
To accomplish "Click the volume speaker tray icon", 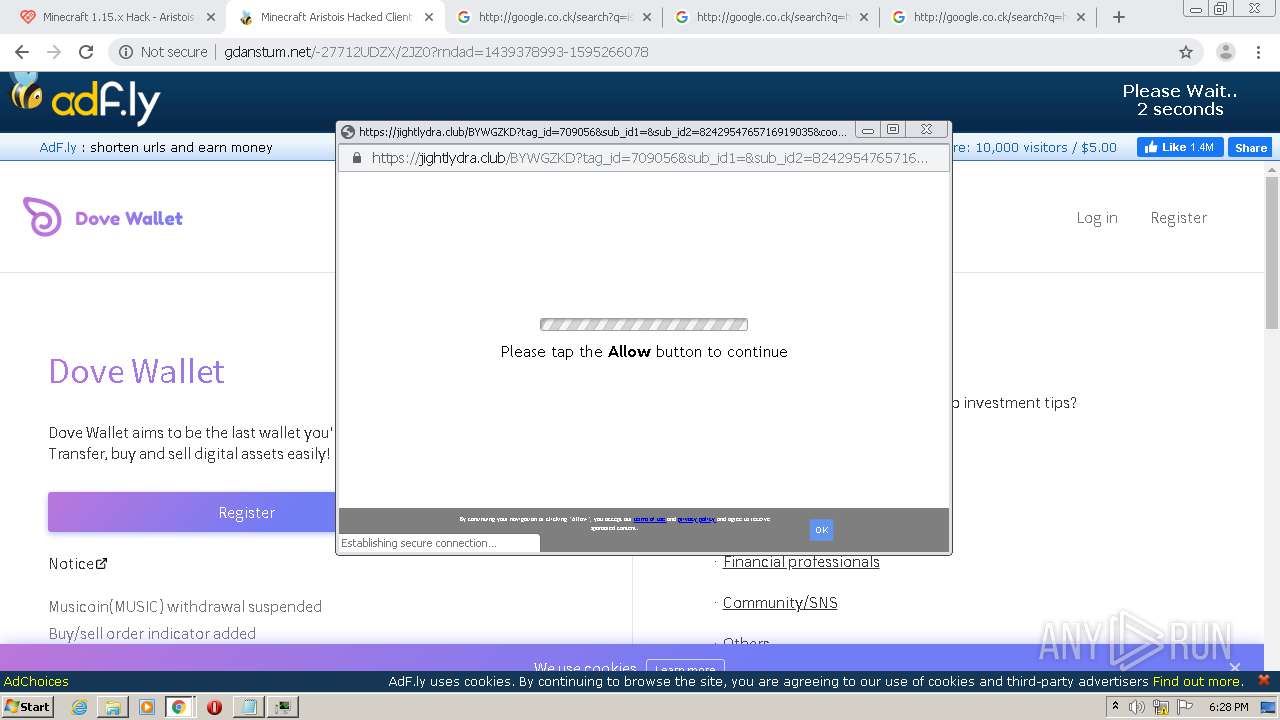I will [x=1137, y=706].
